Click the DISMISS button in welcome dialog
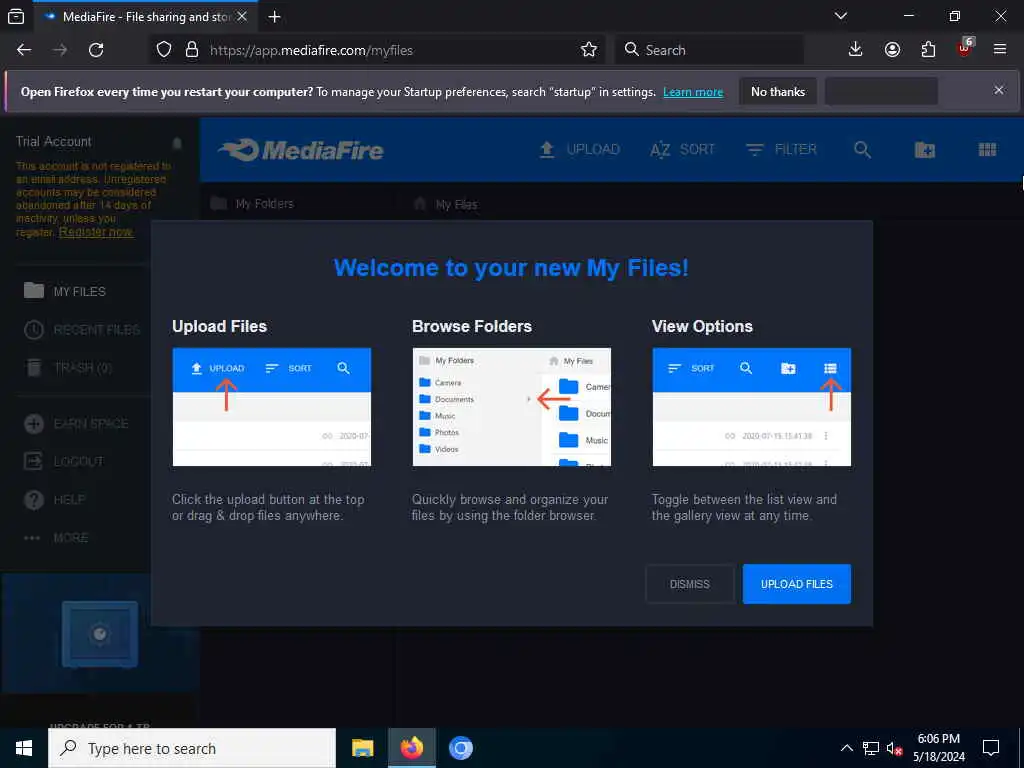Screen dimensions: 1024x768 coord(690,584)
